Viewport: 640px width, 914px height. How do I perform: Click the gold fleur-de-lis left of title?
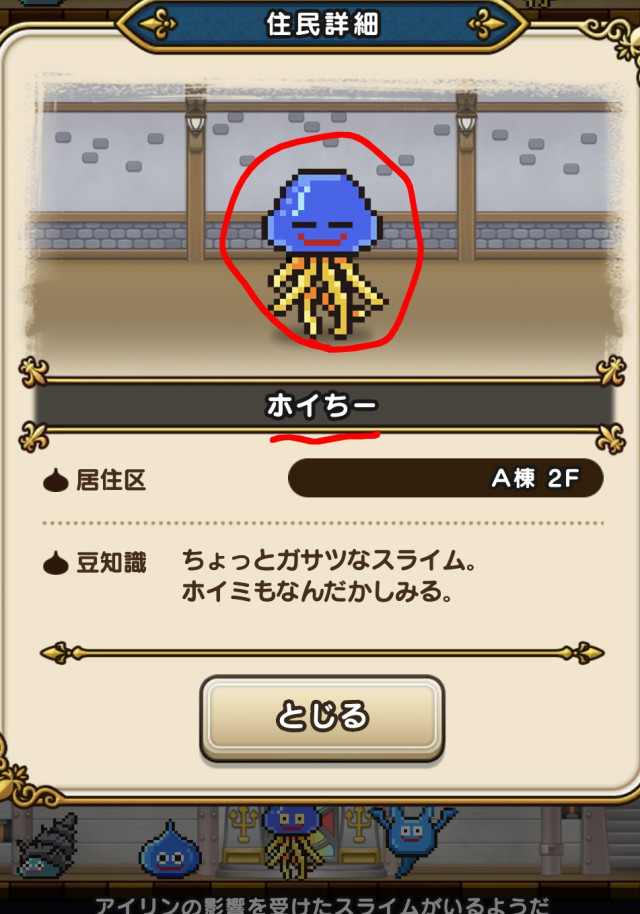(157, 23)
